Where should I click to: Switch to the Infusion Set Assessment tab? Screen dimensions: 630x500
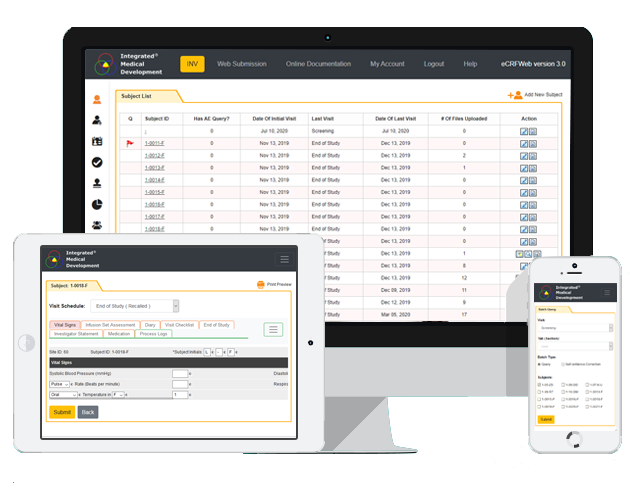point(108,325)
